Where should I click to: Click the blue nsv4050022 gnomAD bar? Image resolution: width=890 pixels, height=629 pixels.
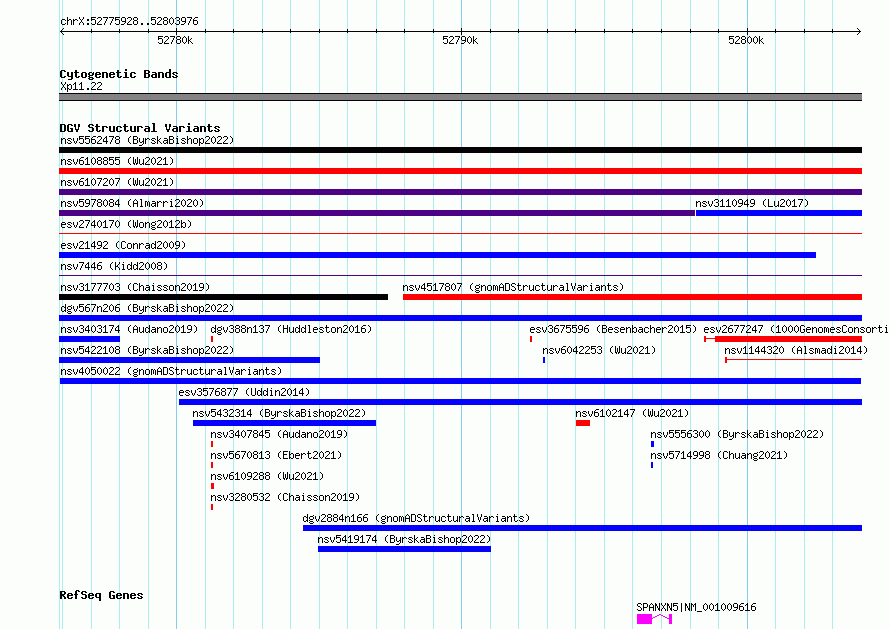coord(460,381)
